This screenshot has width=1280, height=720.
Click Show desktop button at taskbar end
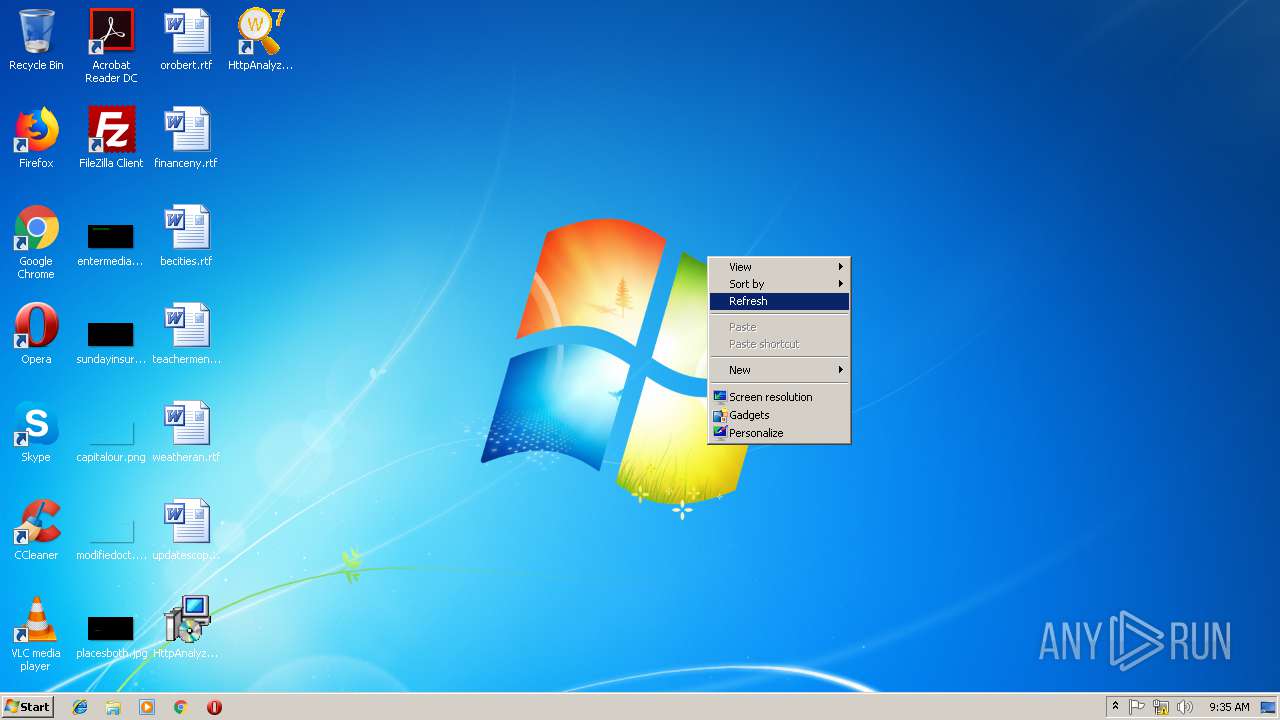[x=1269, y=707]
